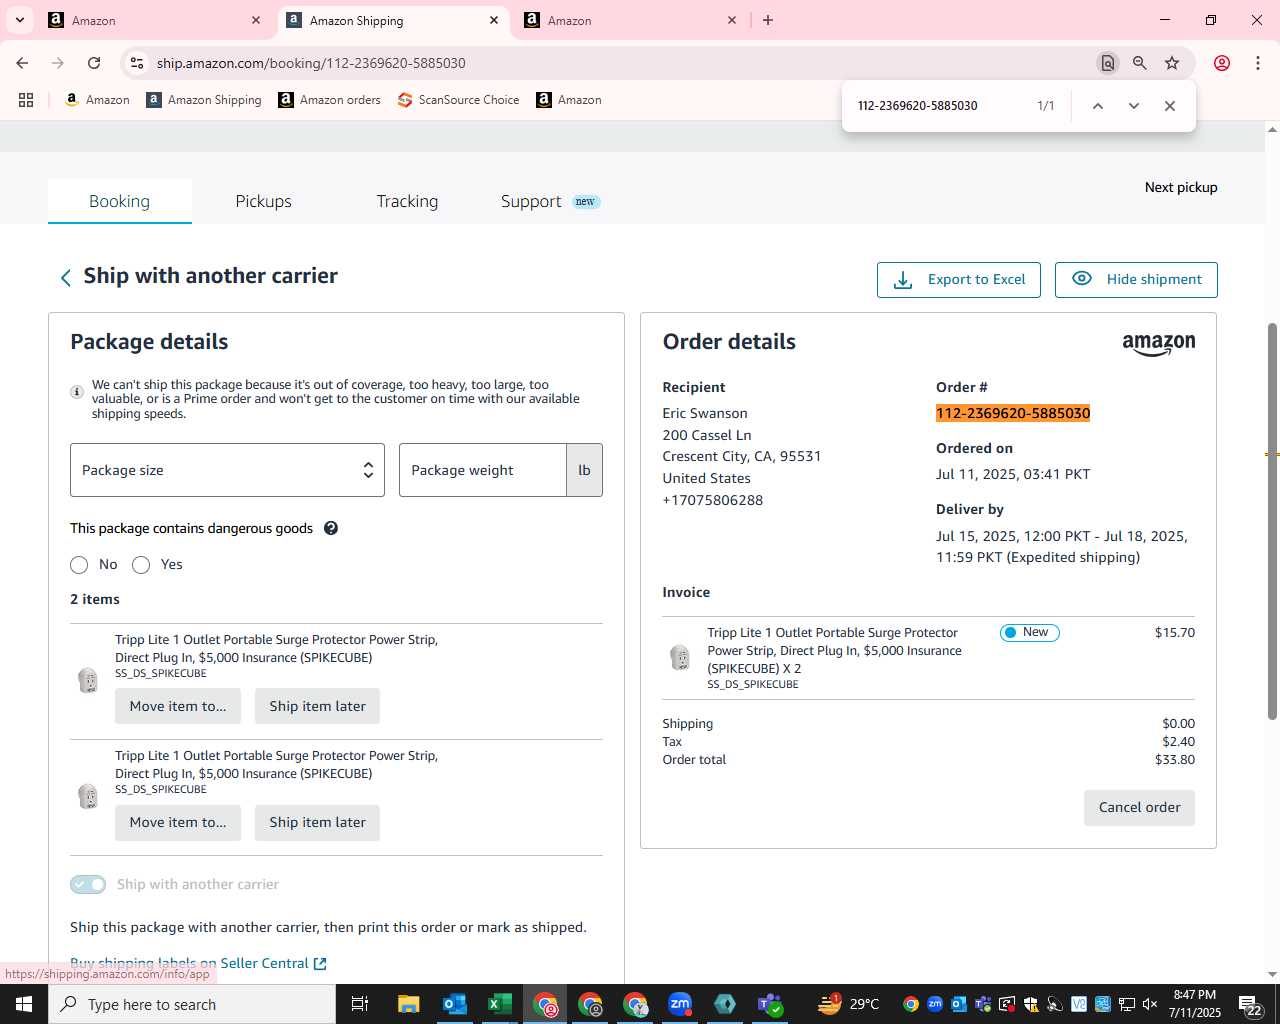Click Ship item later for first item
Screen dimensions: 1280x1024
pos(317,706)
